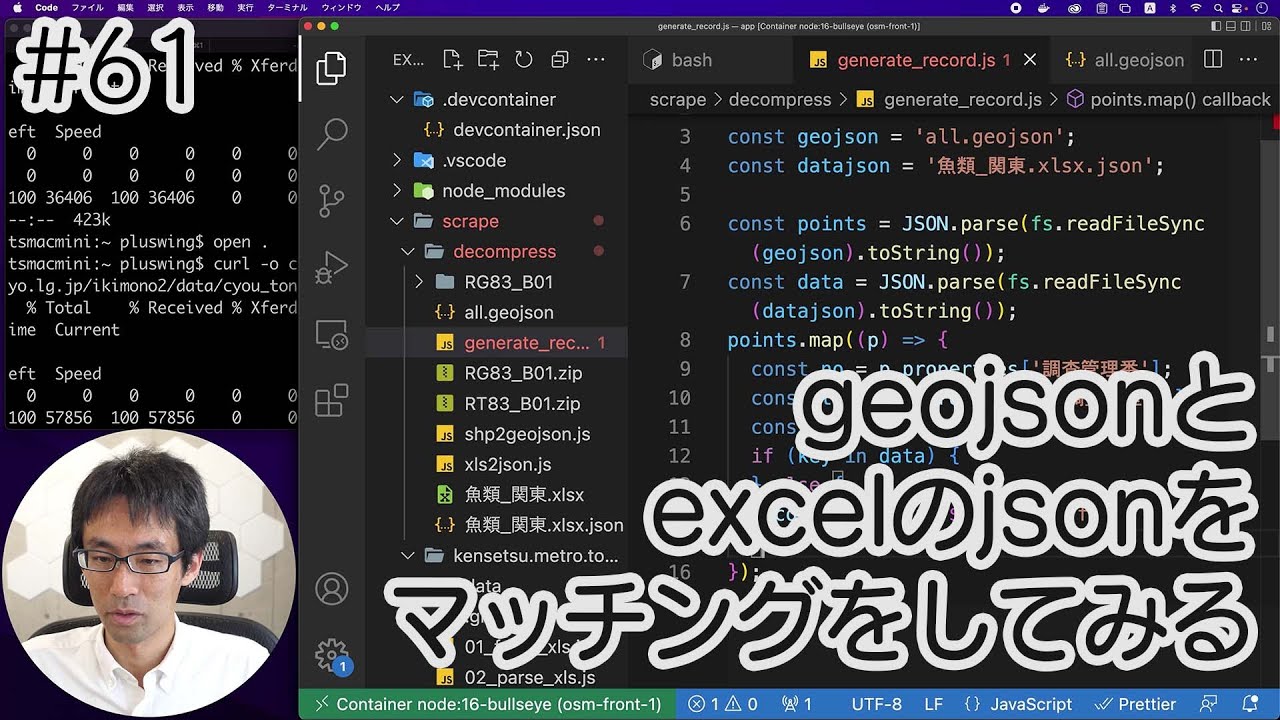
Task: Open the Accounts menu icon
Action: [x=331, y=589]
